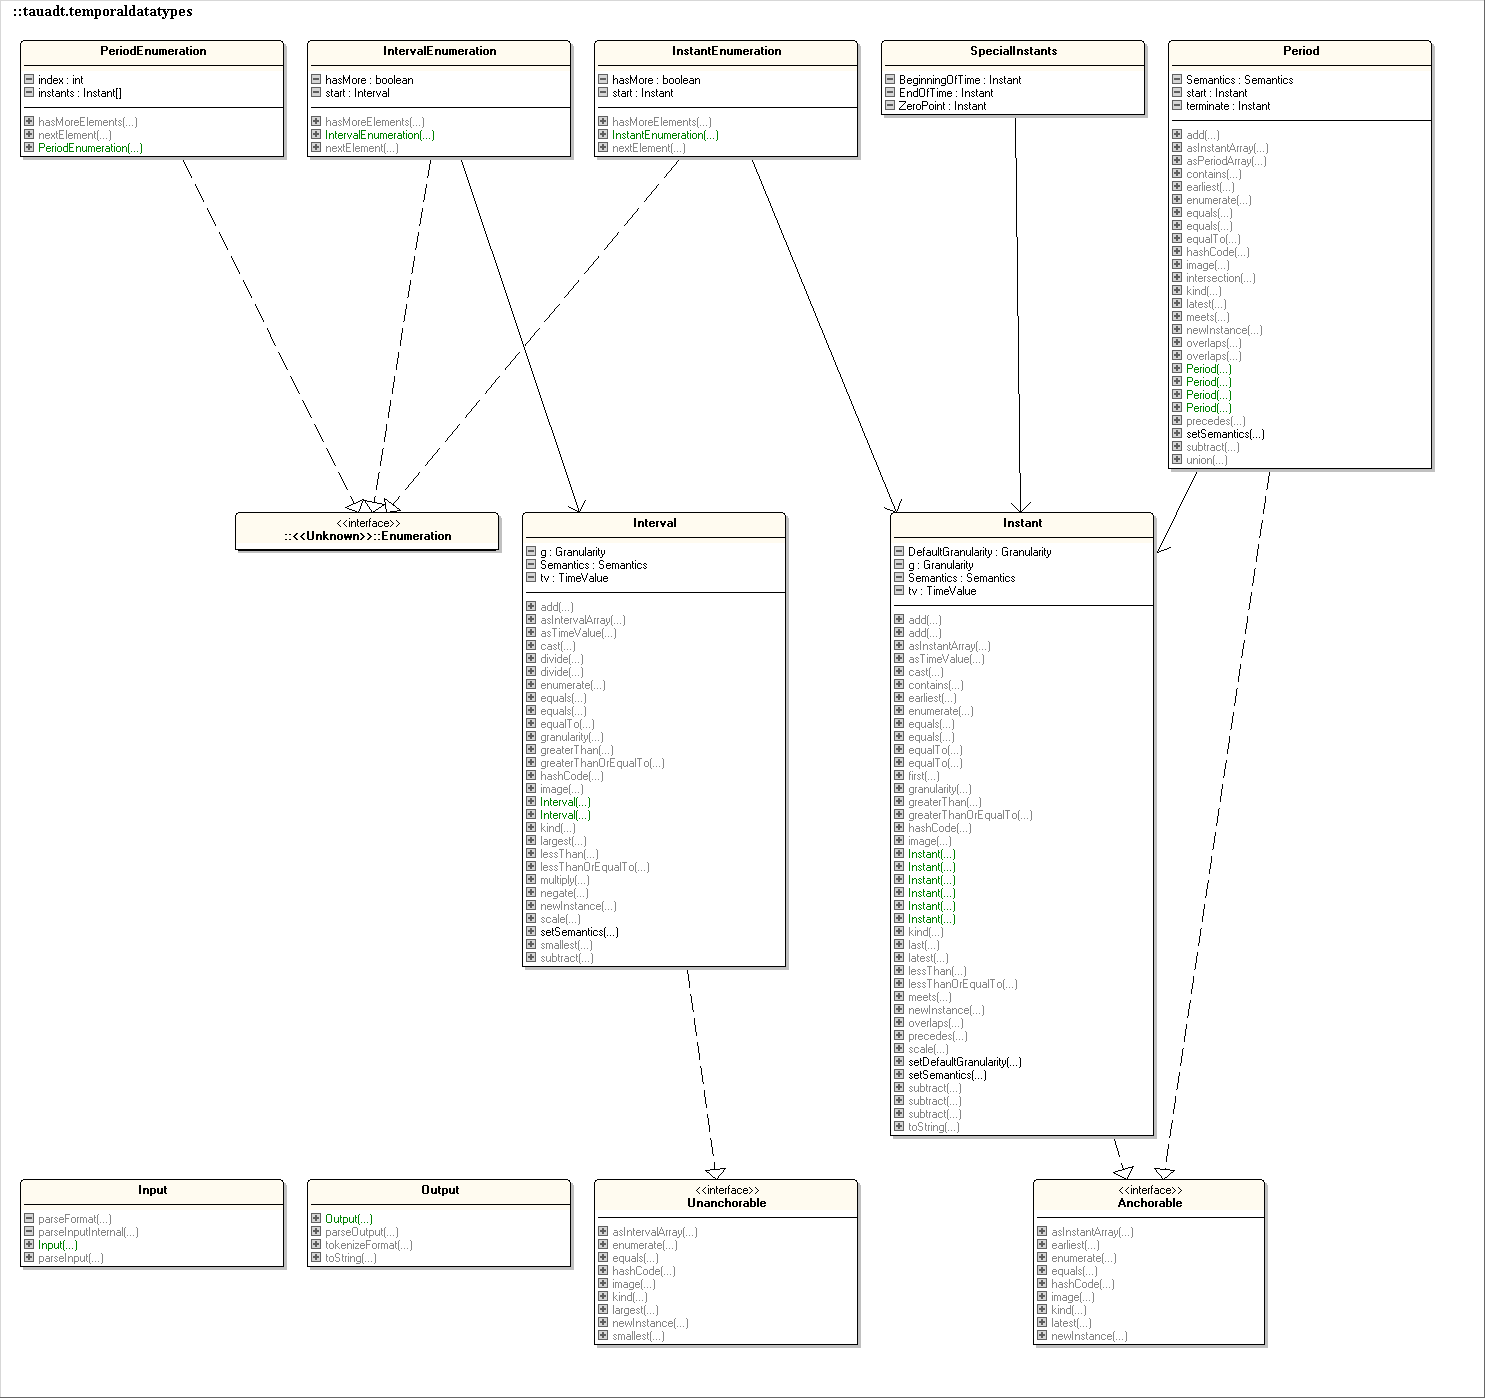Expand the asPeriodArray(...) method in Period

point(1177,161)
